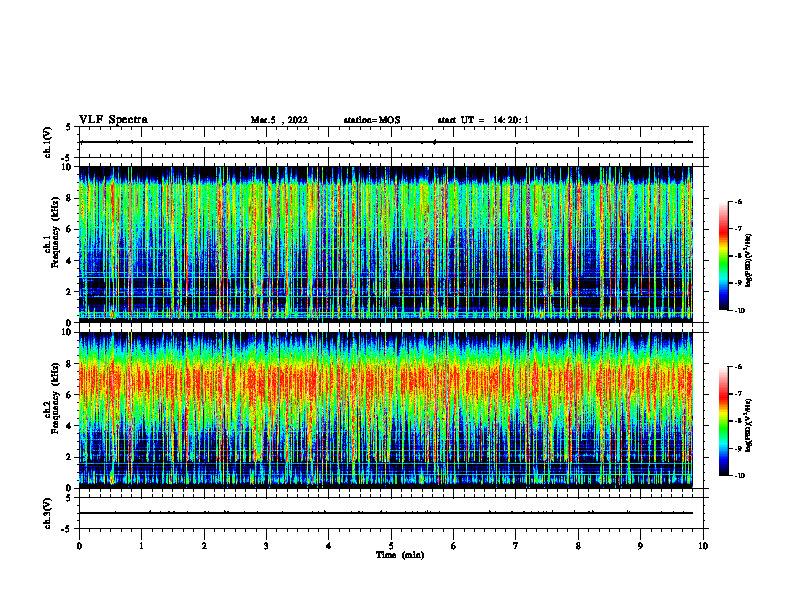Click the ch.3 voltage waveform trace

(x=386, y=513)
